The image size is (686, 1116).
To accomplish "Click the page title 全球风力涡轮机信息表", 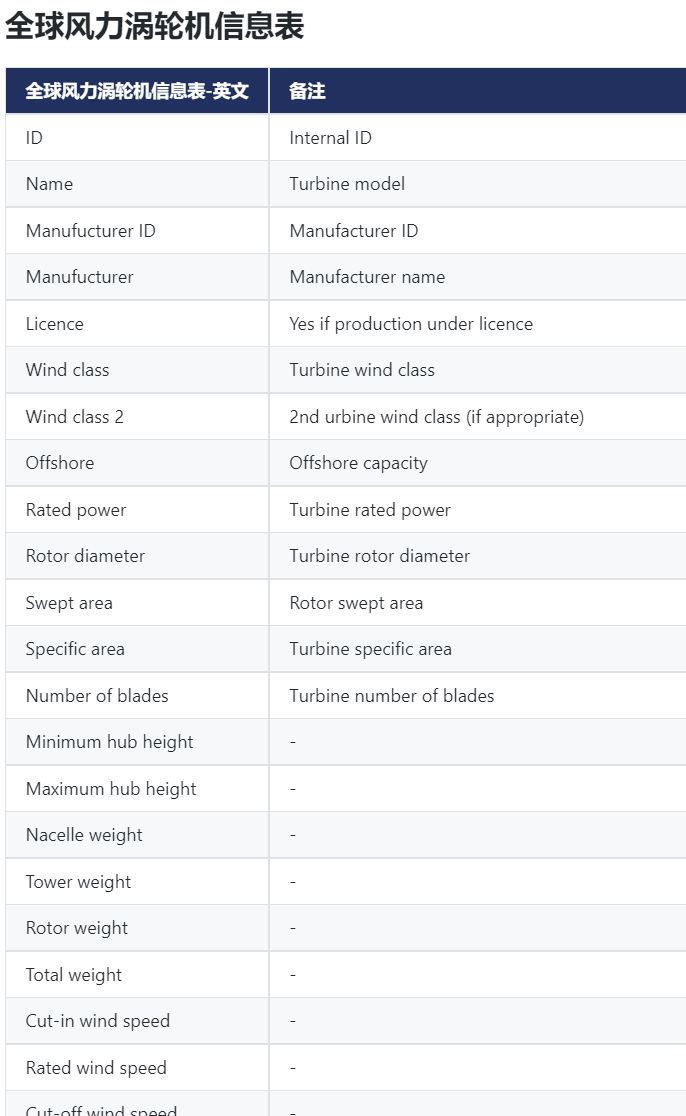I will coord(155,26).
